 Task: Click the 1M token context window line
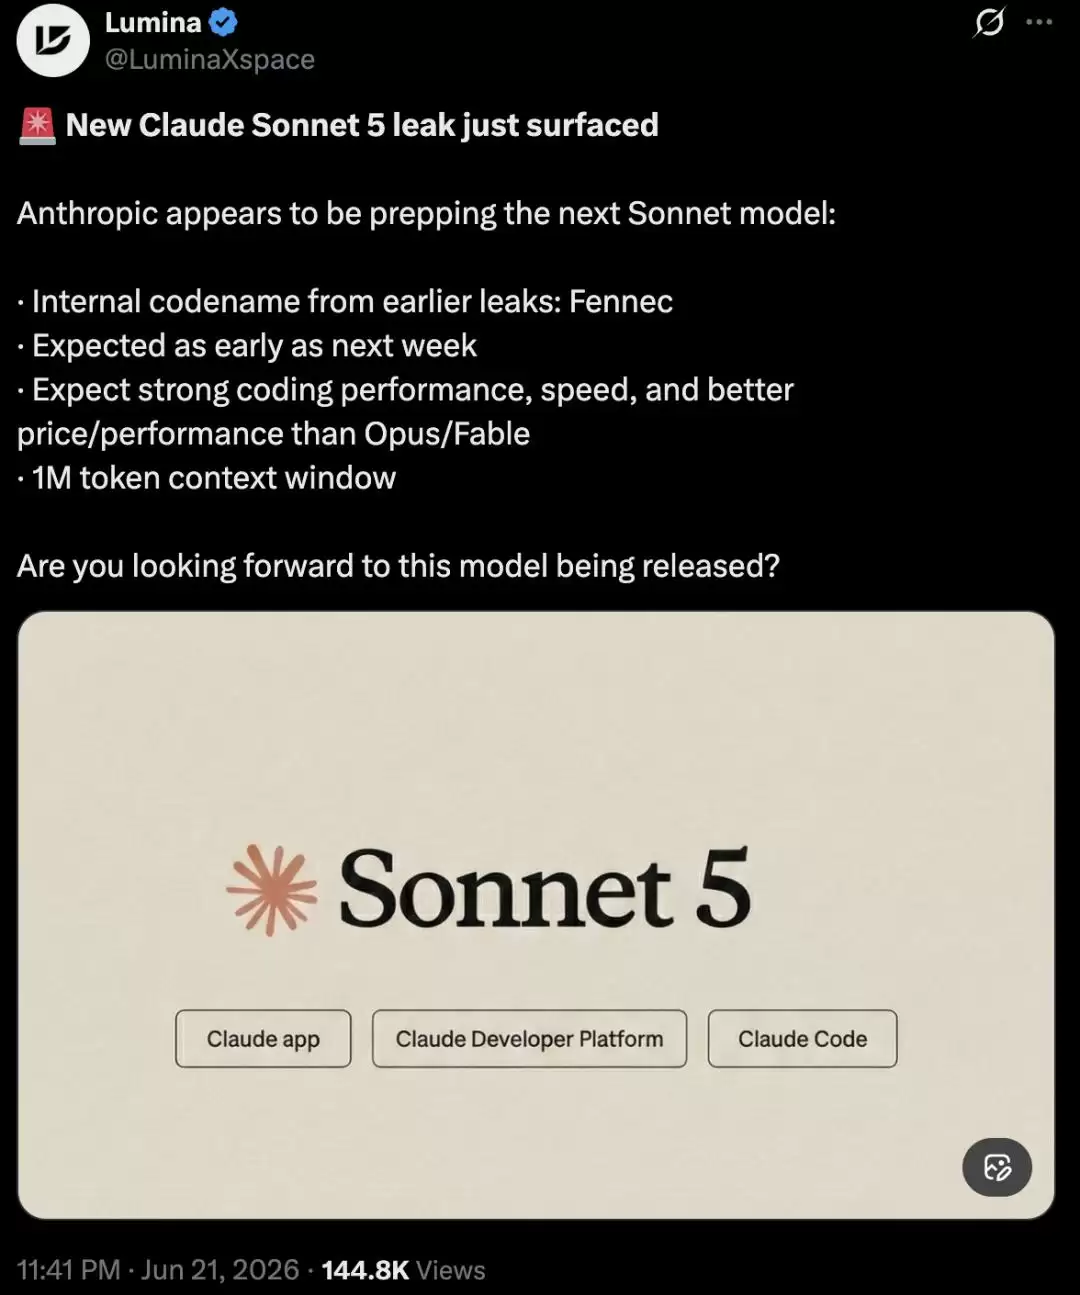[x=207, y=478]
